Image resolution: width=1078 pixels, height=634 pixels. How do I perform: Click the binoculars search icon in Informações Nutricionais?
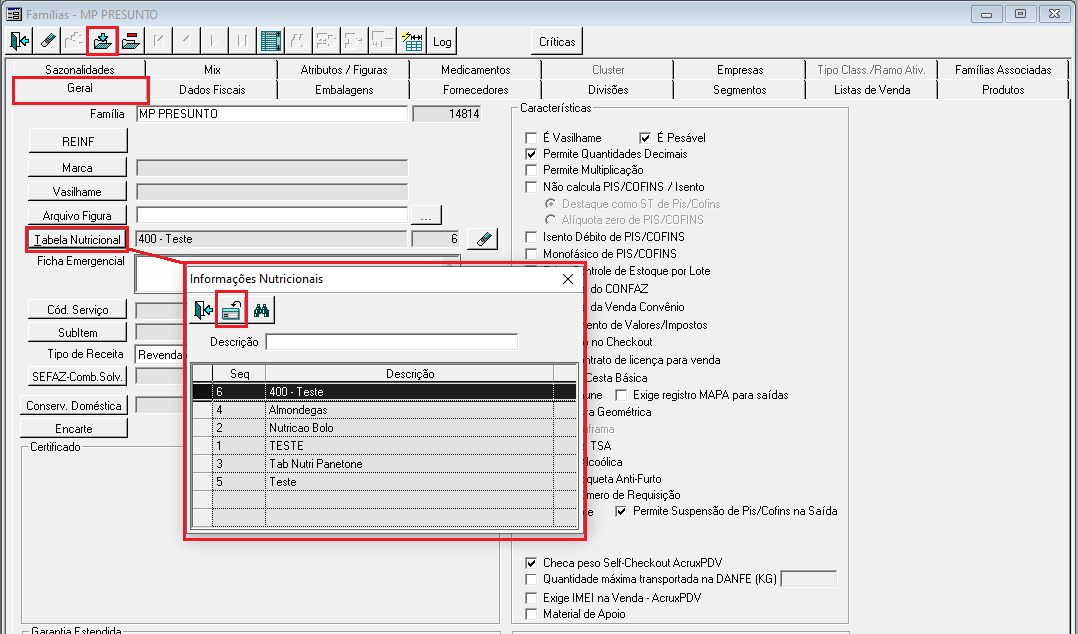(x=261, y=310)
